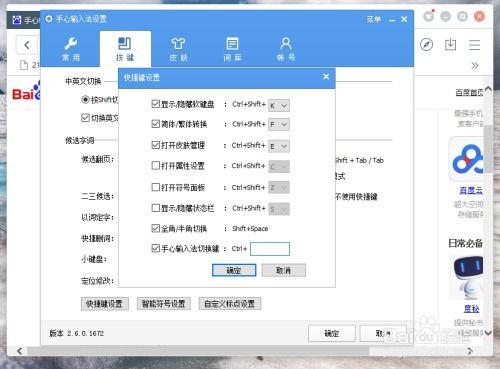Enable 打开符号面板 checkbox
Image resolution: width=500 pixels, height=369 pixels.
point(155,187)
